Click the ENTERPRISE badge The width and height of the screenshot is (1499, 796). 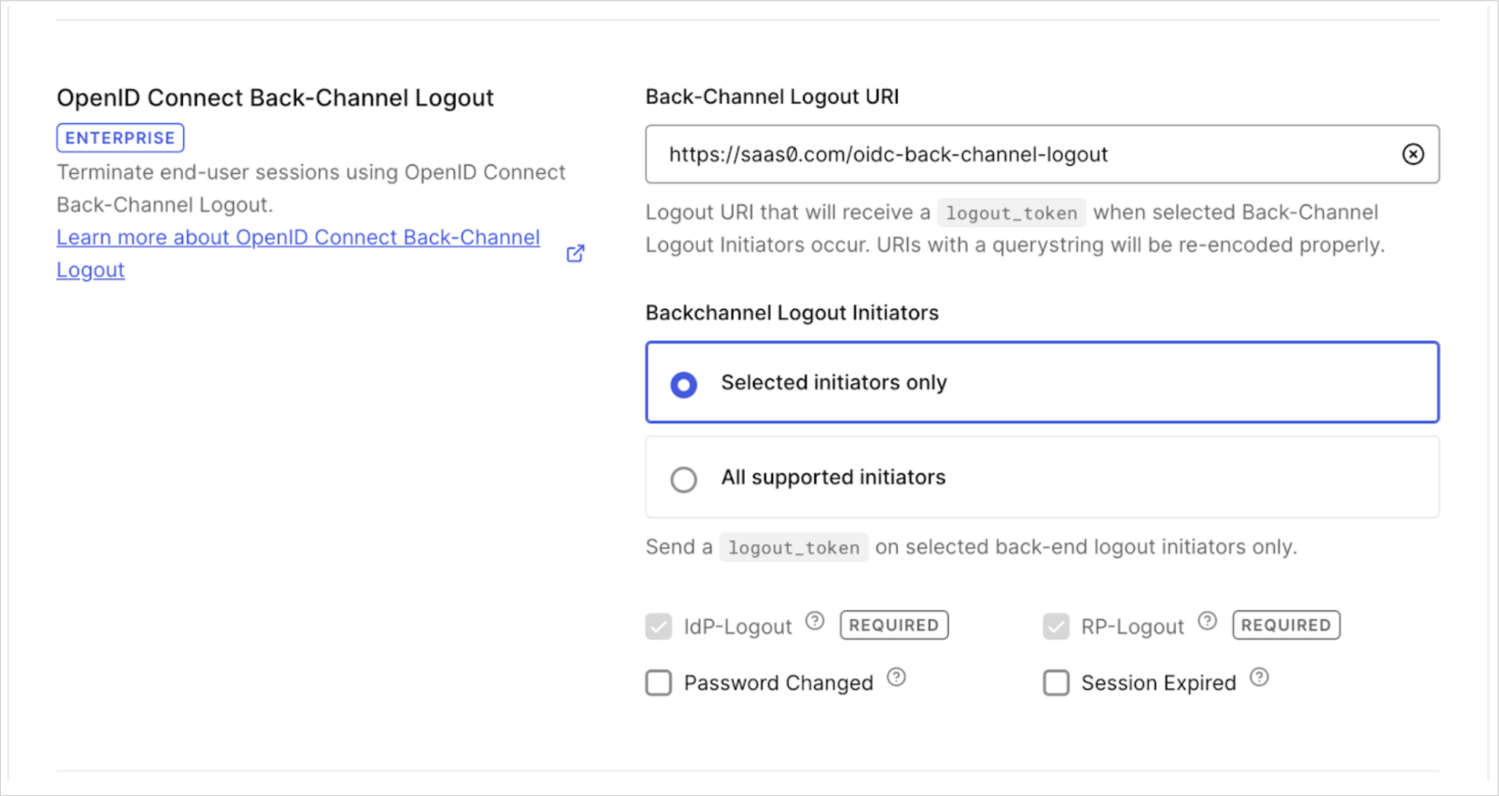coord(120,138)
